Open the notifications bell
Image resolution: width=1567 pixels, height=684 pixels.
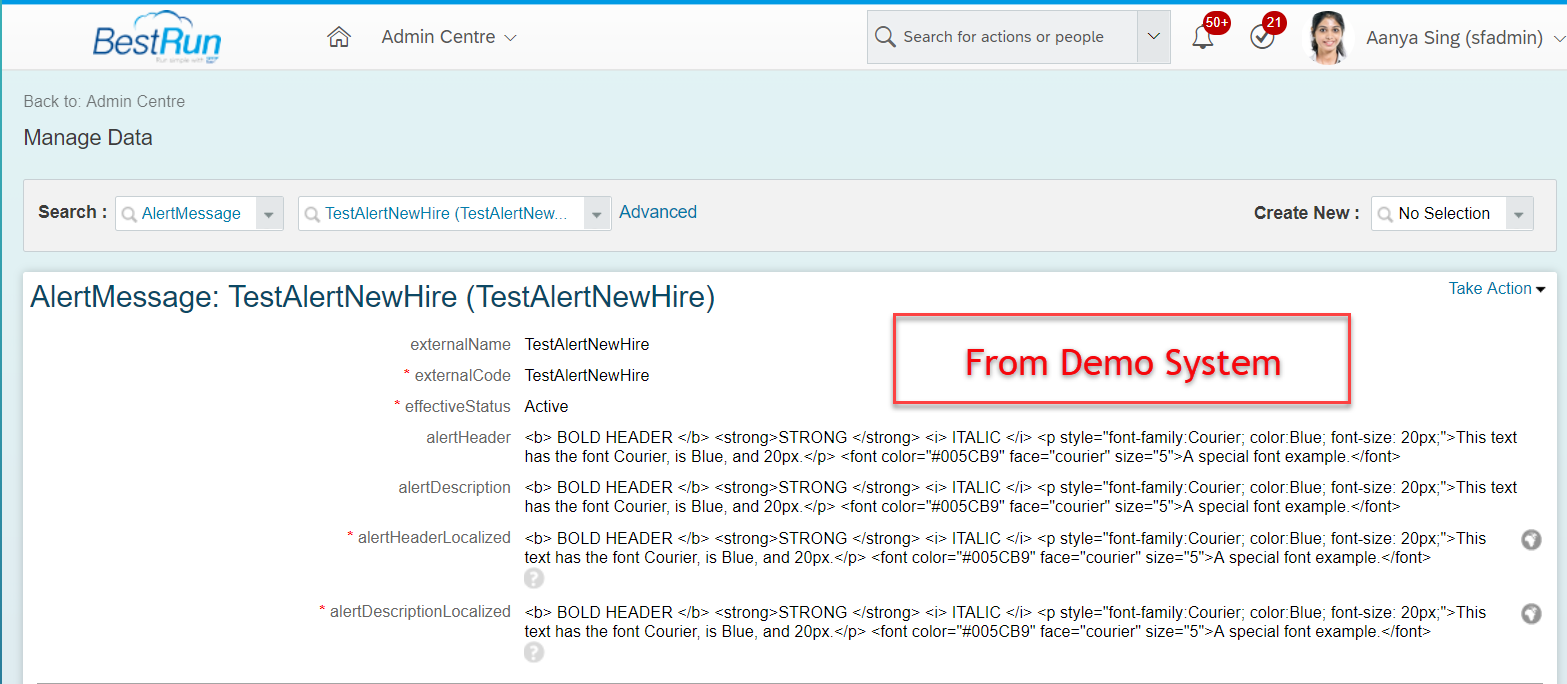tap(1203, 38)
